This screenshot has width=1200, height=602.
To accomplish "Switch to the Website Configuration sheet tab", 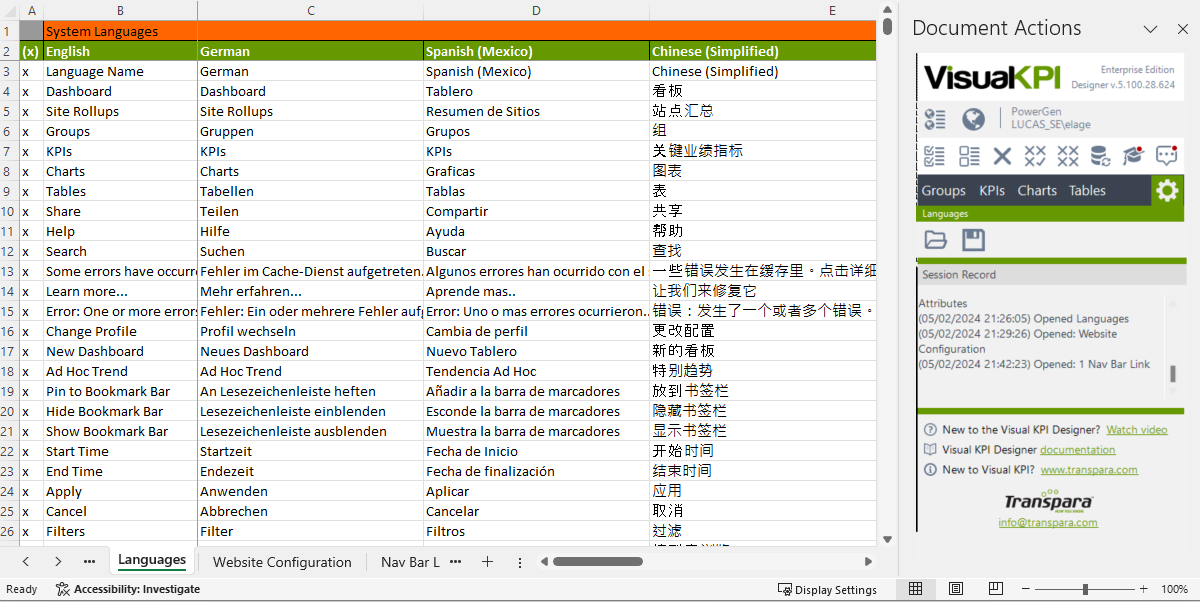I will click(282, 562).
